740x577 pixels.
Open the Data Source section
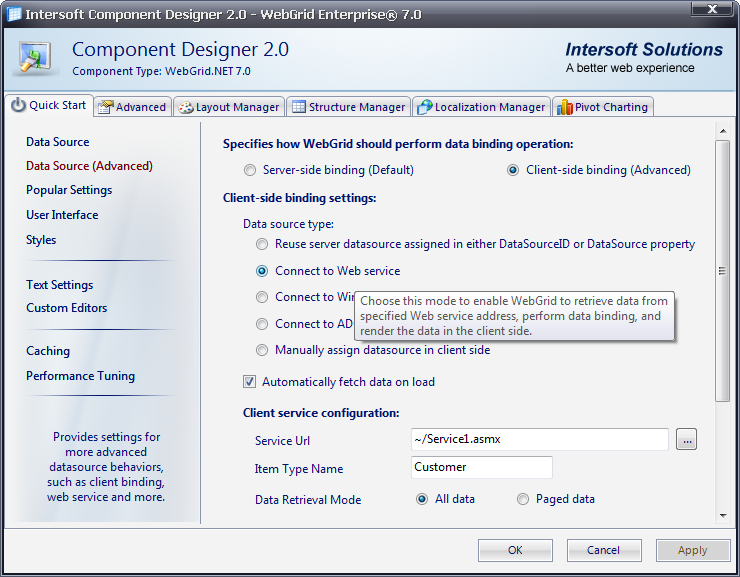tap(58, 142)
